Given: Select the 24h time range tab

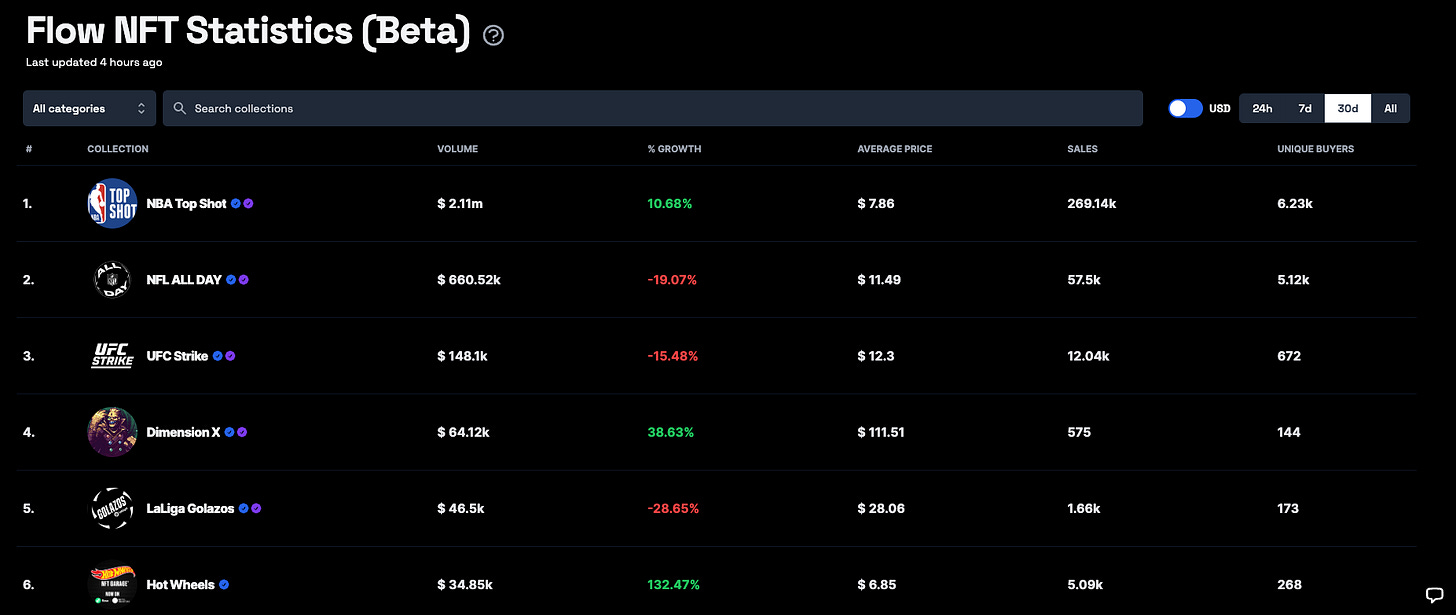Looking at the screenshot, I should pos(1262,108).
